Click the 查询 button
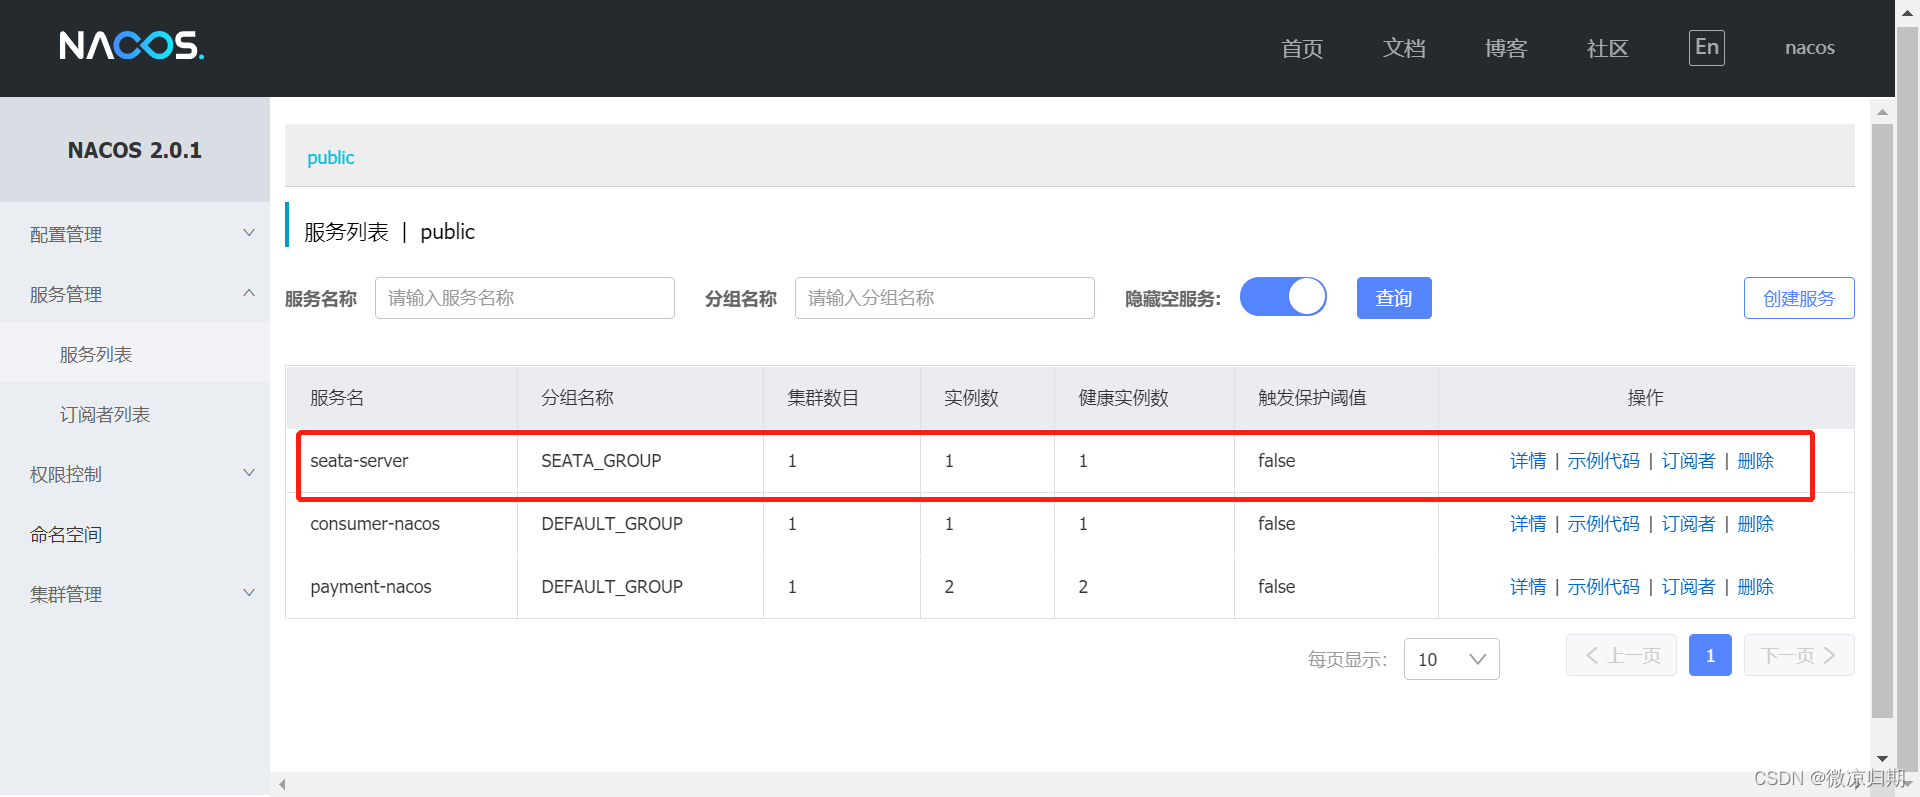The height and width of the screenshot is (797, 1920). [1394, 298]
